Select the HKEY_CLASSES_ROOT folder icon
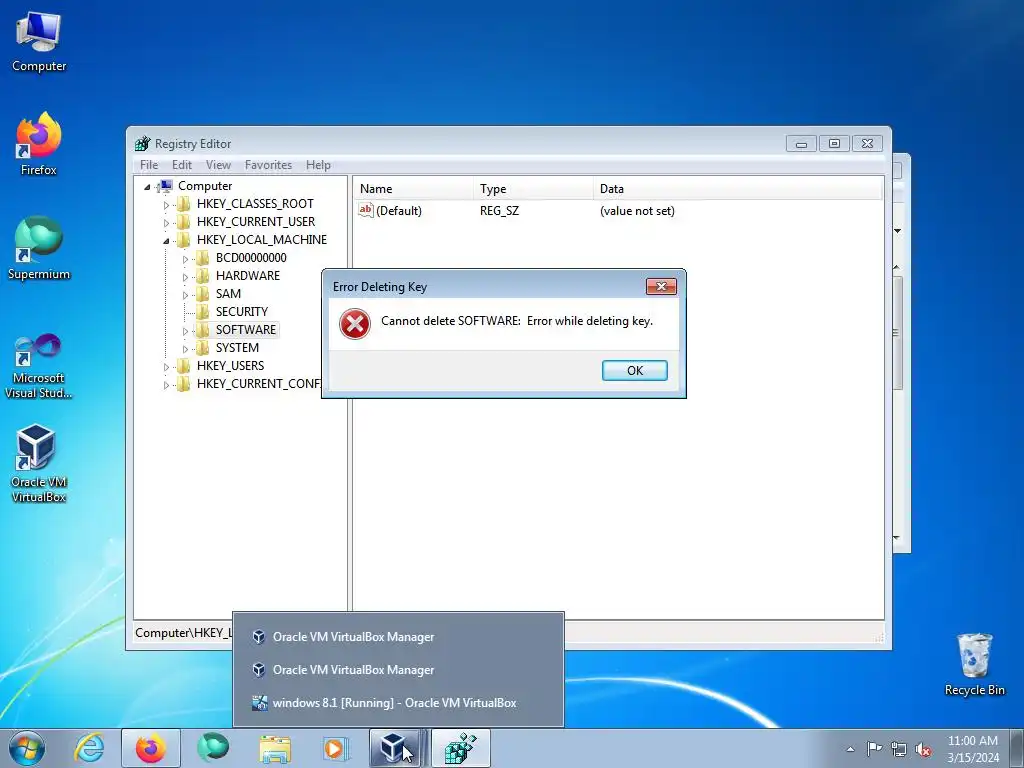 point(184,204)
